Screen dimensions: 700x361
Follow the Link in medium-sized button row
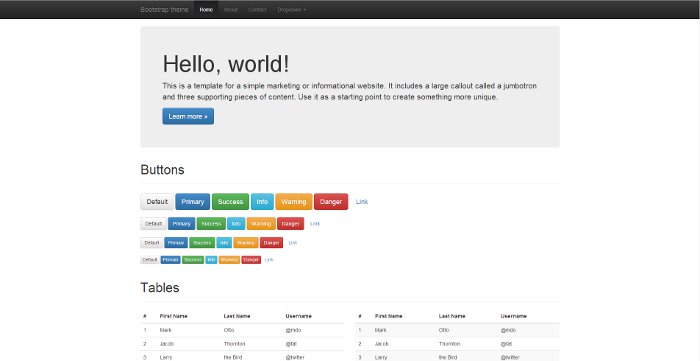pyautogui.click(x=315, y=224)
